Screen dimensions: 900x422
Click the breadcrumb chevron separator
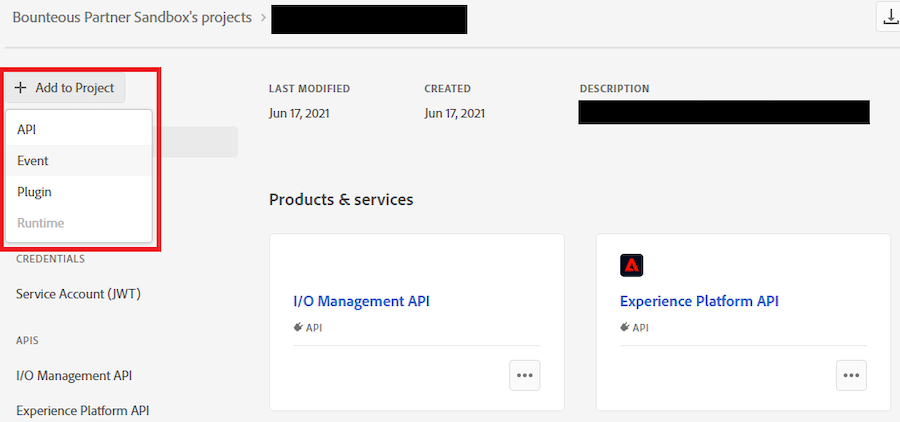263,17
